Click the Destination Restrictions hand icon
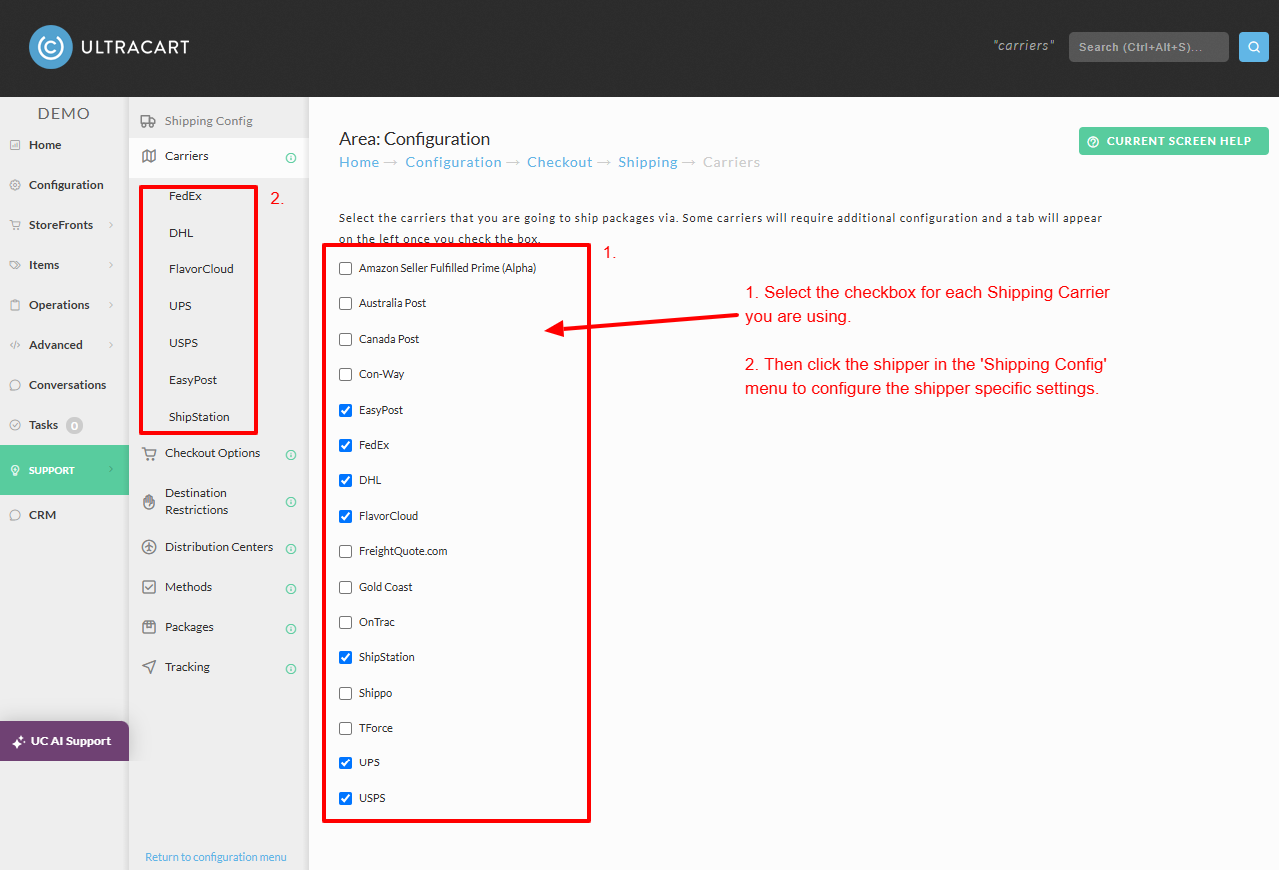The height and width of the screenshot is (870, 1279). pyautogui.click(x=149, y=501)
